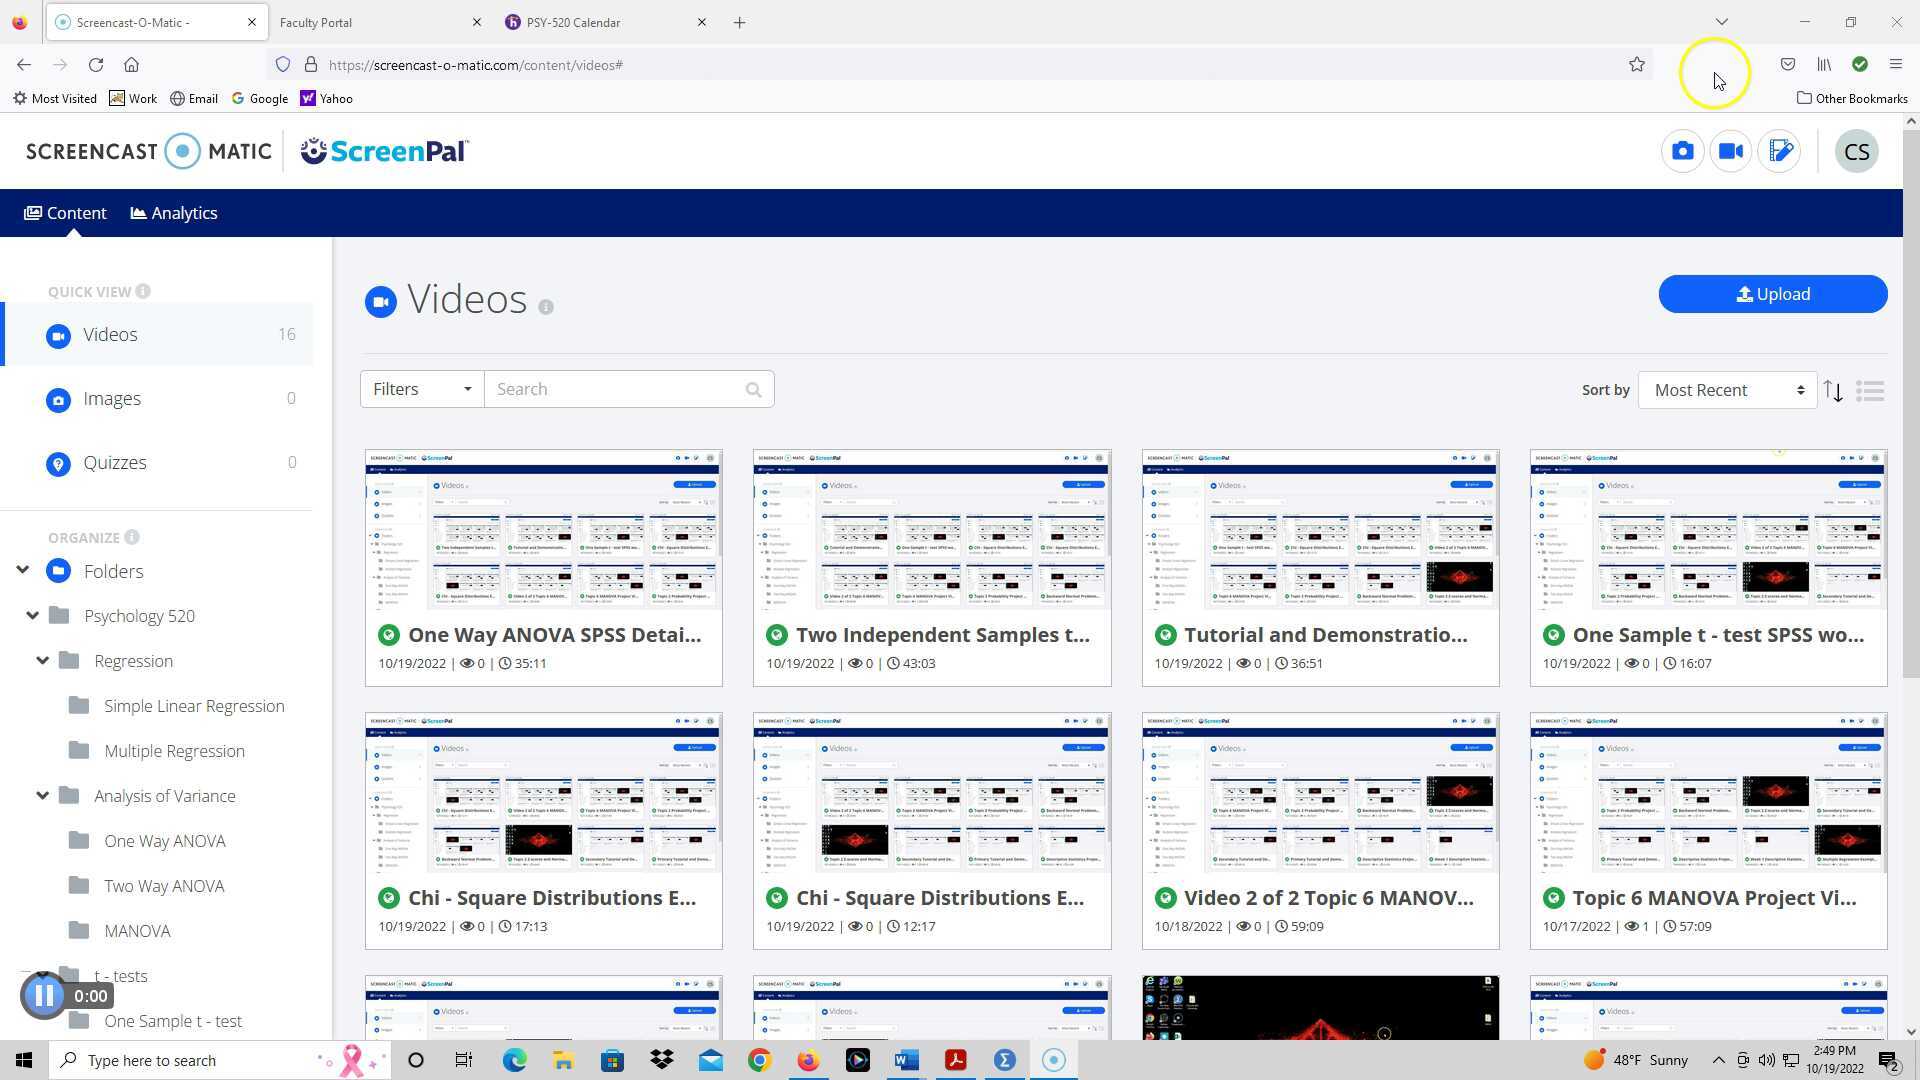Viewport: 1920px width, 1080px height.
Task: Click the Upload button
Action: point(1773,294)
